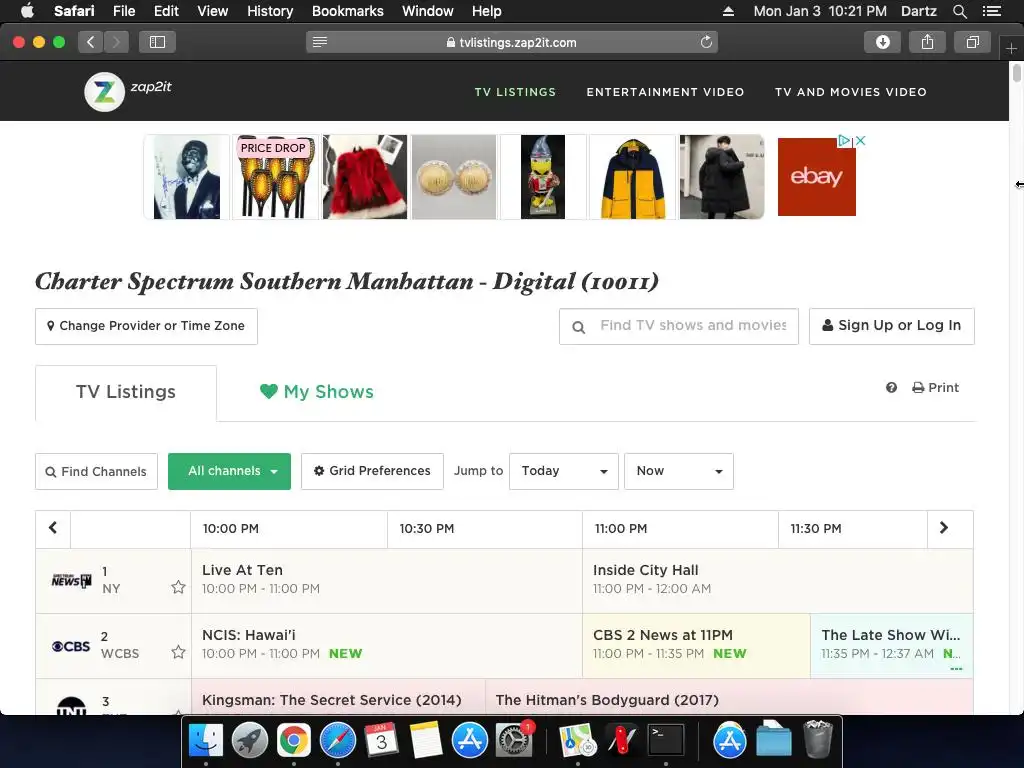Click Safari's forward arrow button
The width and height of the screenshot is (1024, 768).
(x=116, y=42)
